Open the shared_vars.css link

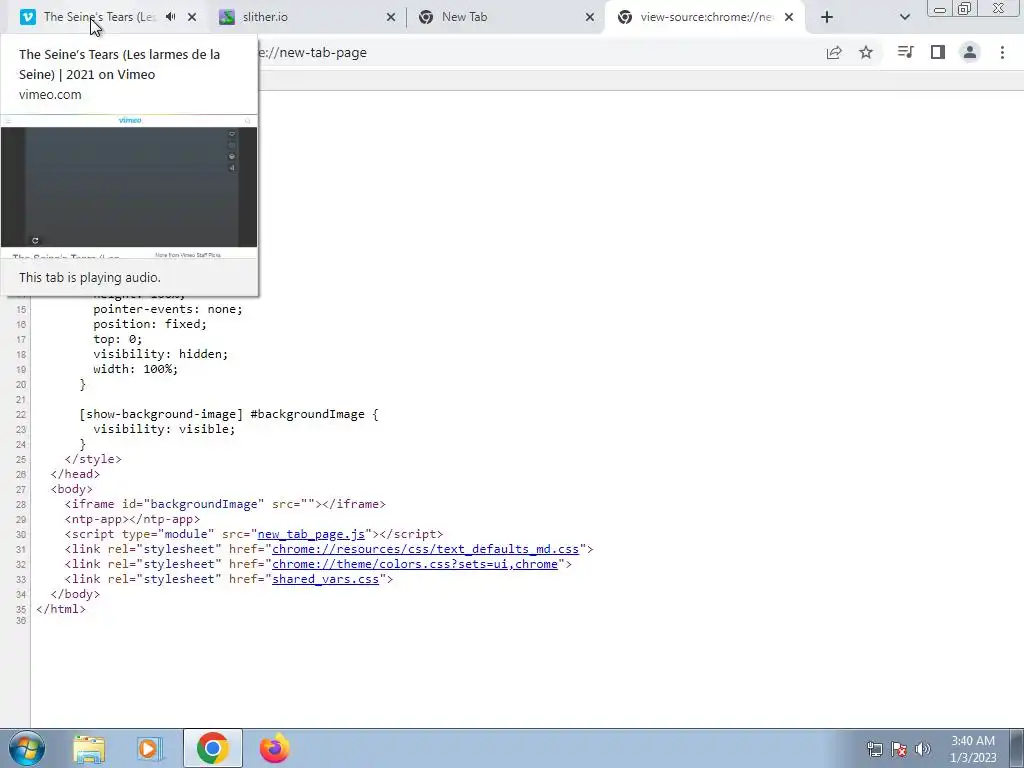coord(325,579)
